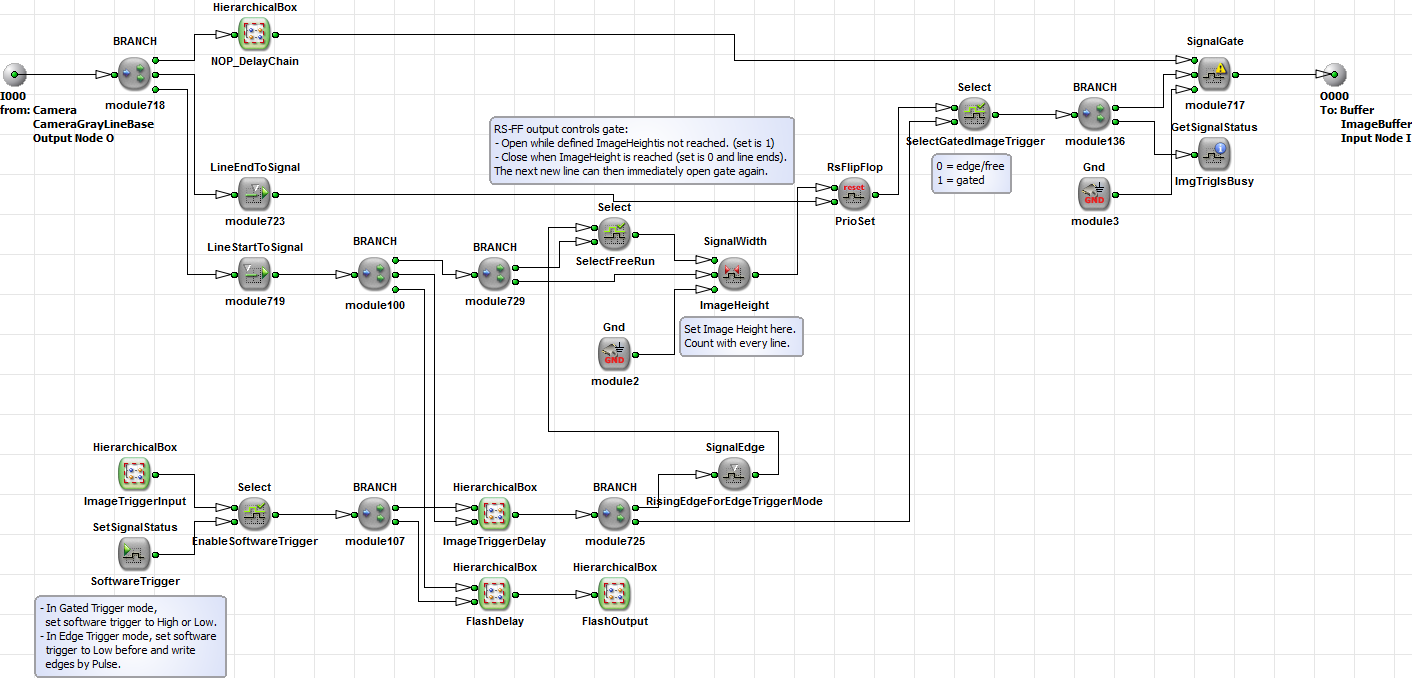Open the FlashOutput hierarchical box
The height and width of the screenshot is (678, 1412).
(614, 593)
